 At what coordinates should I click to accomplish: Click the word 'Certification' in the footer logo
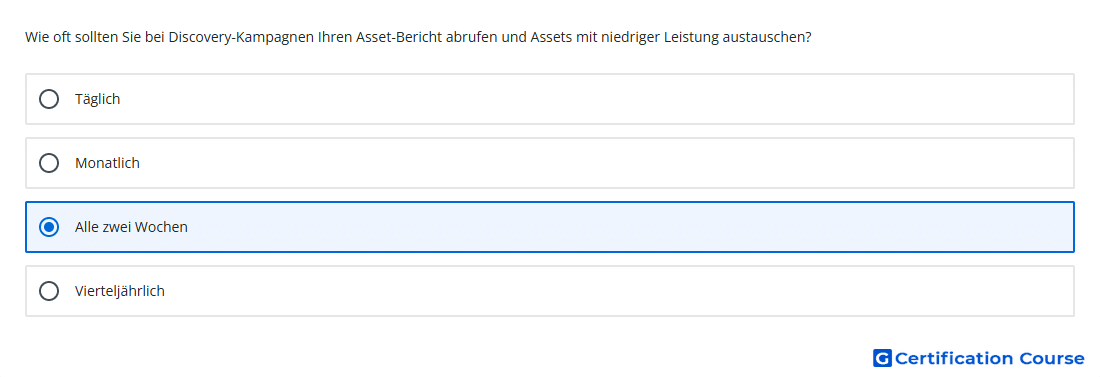(954, 358)
